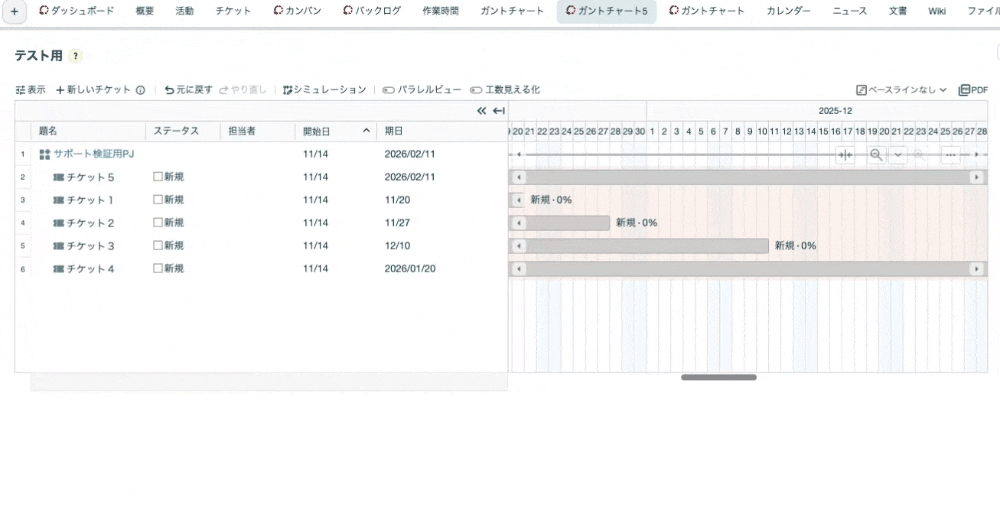
Task: Open the three-dots more options button
Action: pyautogui.click(x=950, y=155)
